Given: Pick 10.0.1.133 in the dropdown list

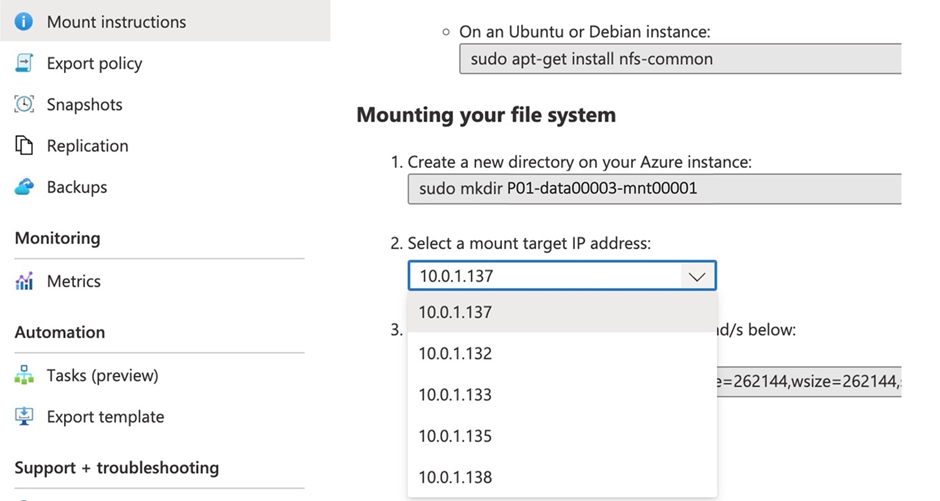Looking at the screenshot, I should [456, 394].
